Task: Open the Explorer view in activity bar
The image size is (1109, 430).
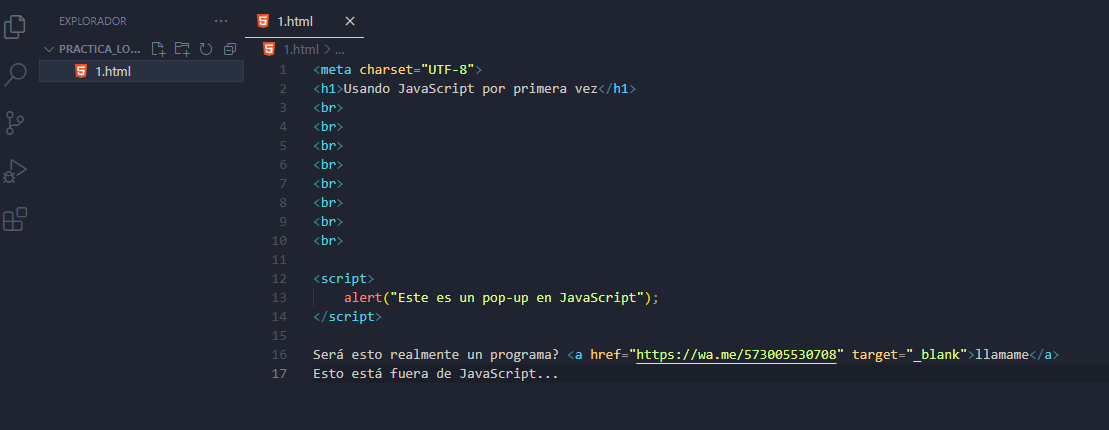Action: (x=15, y=26)
